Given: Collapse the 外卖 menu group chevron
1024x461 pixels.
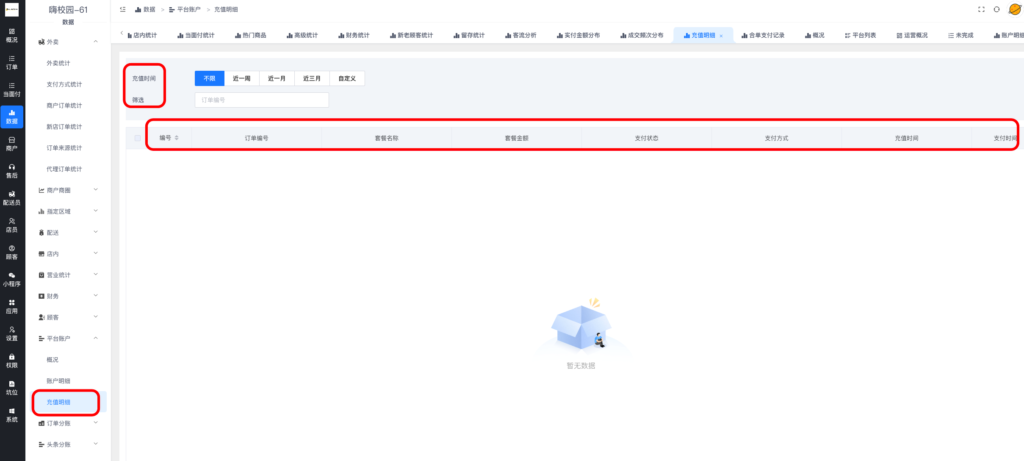Looking at the screenshot, I should (96, 42).
